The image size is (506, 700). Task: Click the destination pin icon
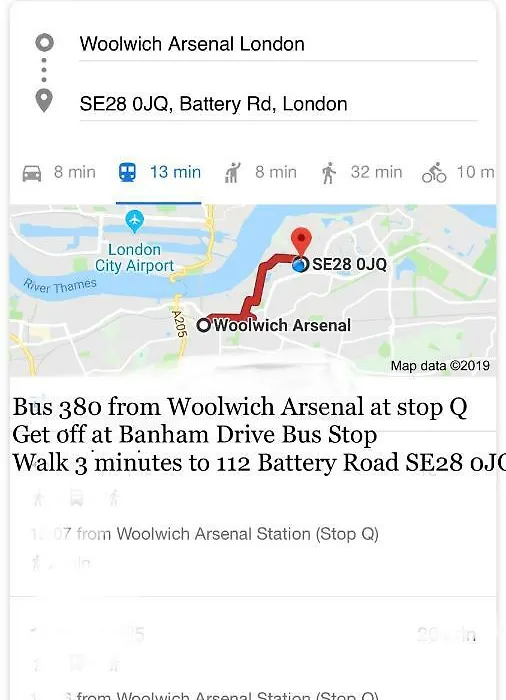44,101
